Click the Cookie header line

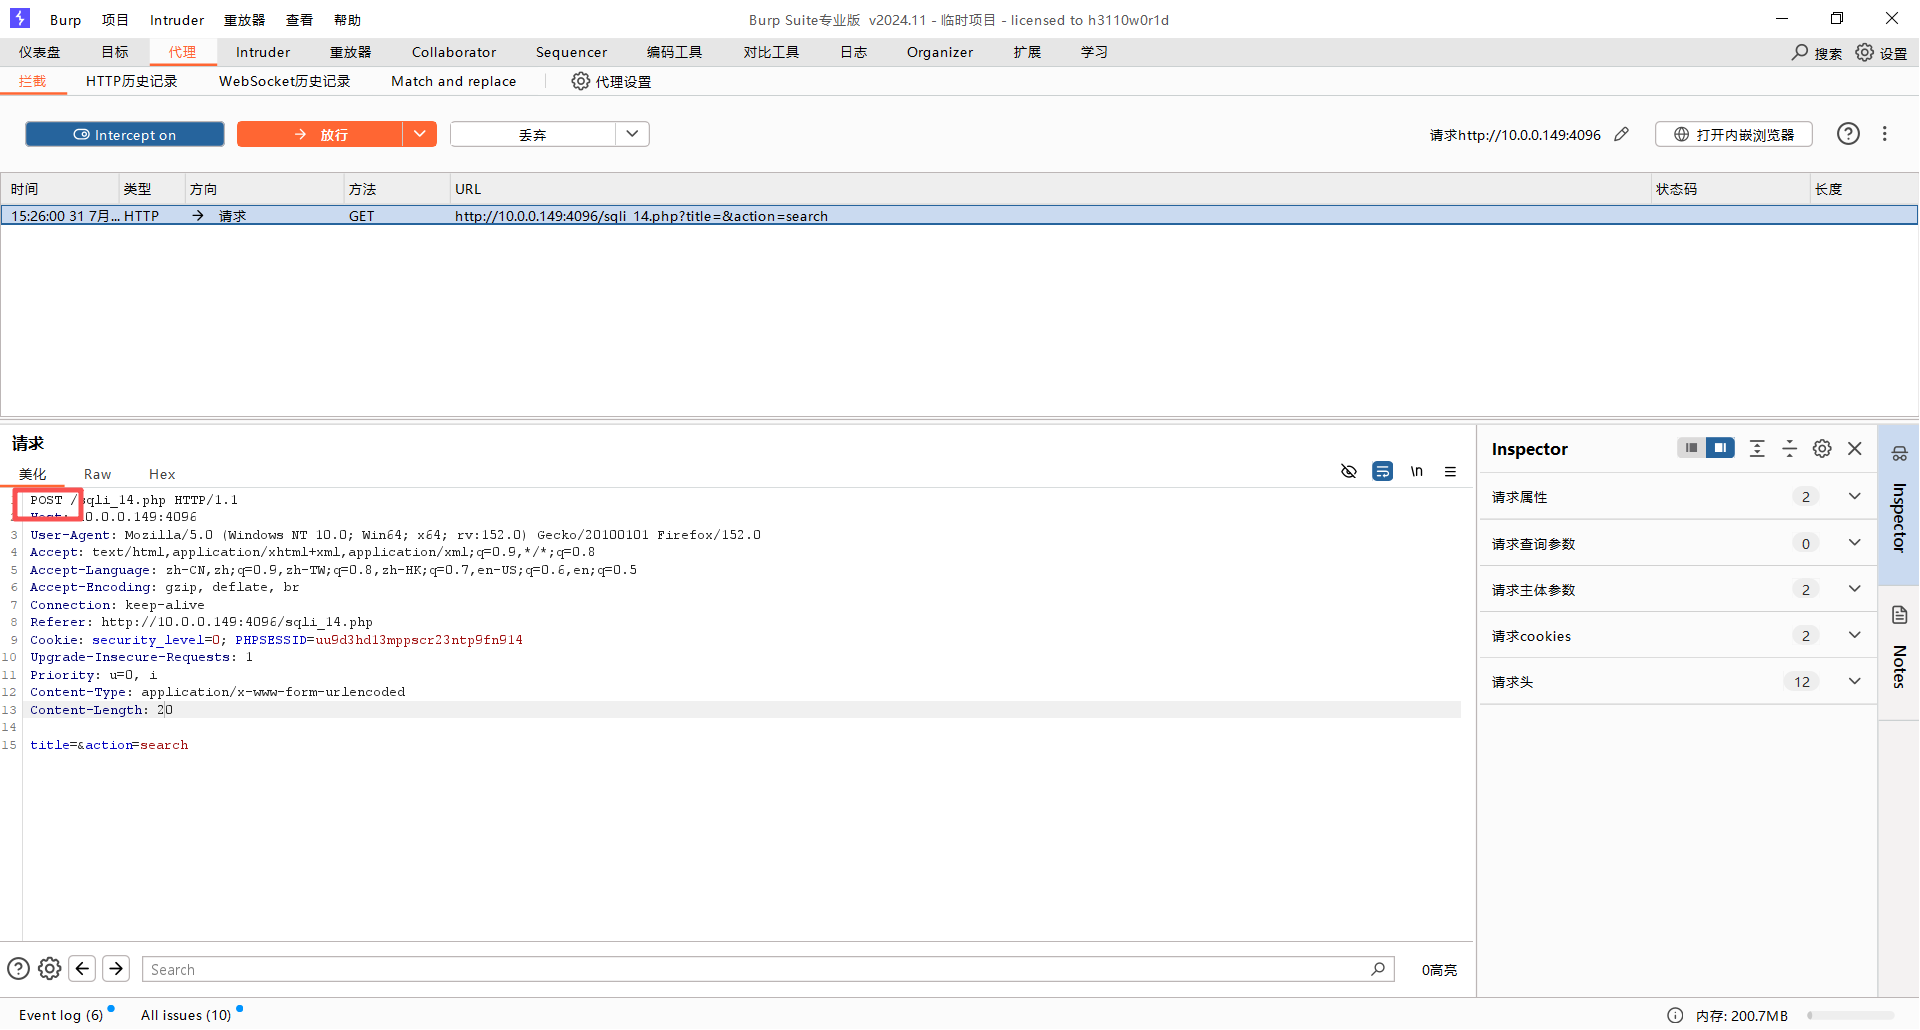coord(276,640)
